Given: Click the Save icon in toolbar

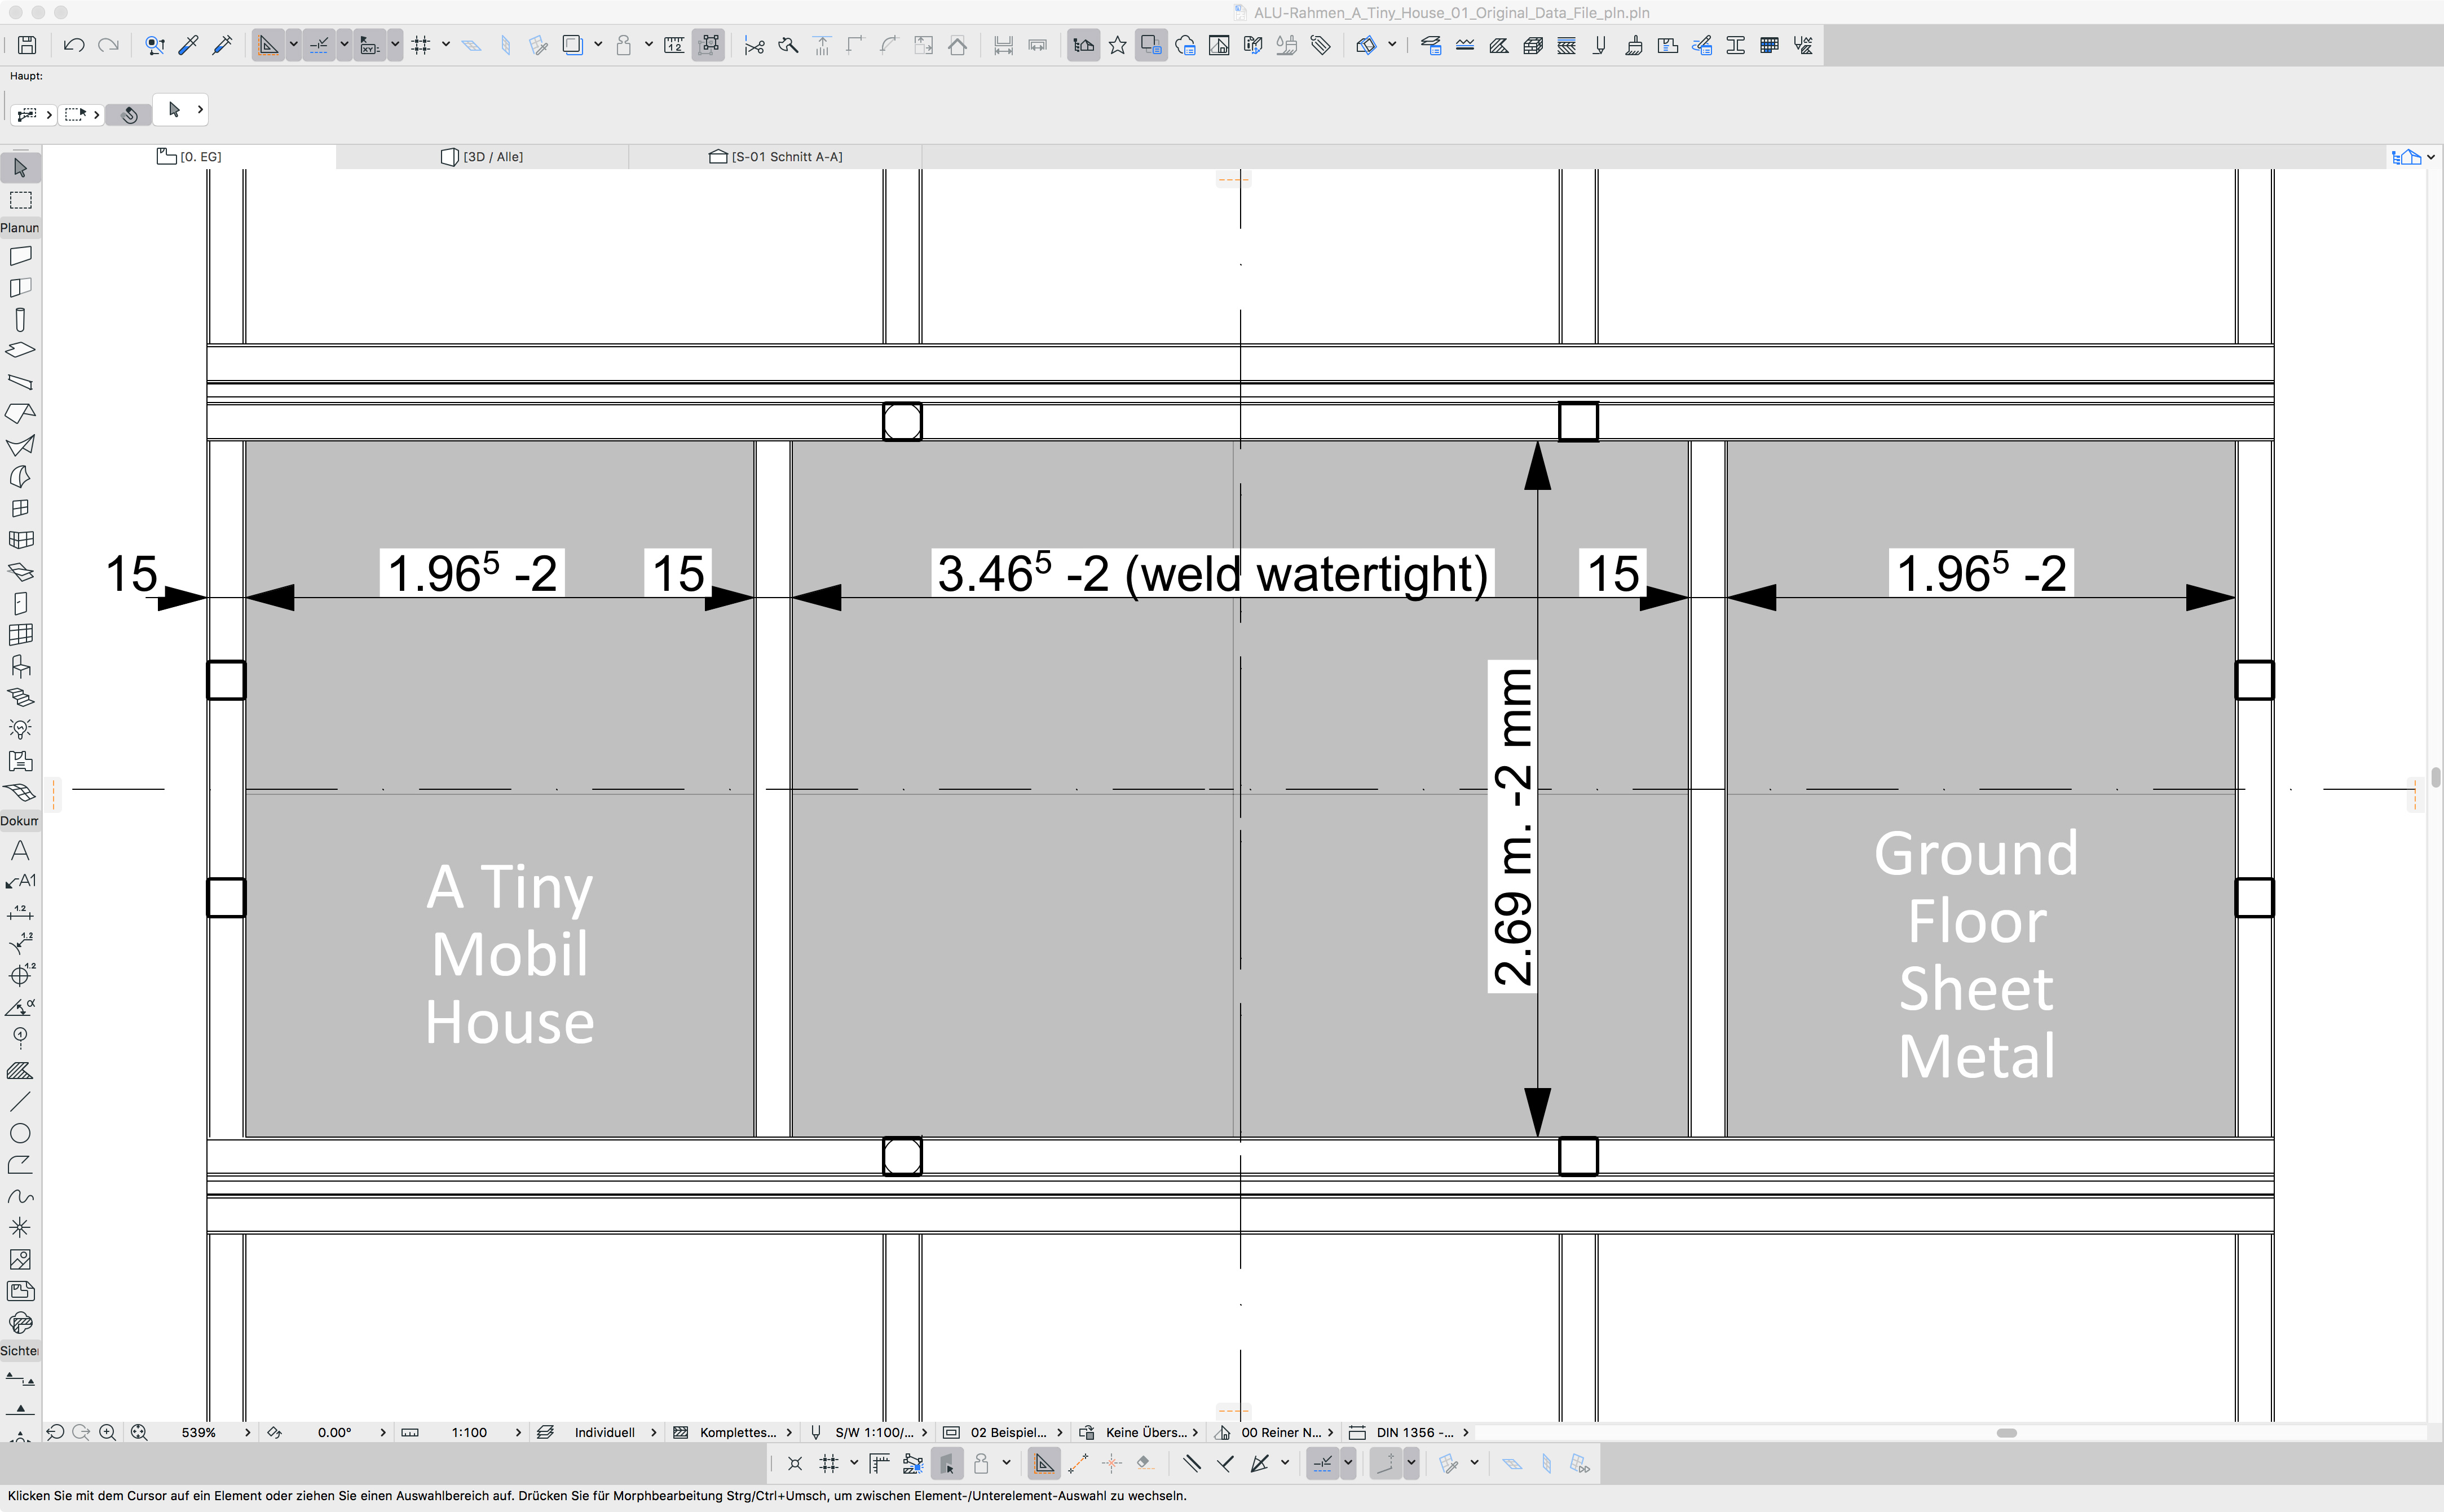Looking at the screenshot, I should 27,45.
